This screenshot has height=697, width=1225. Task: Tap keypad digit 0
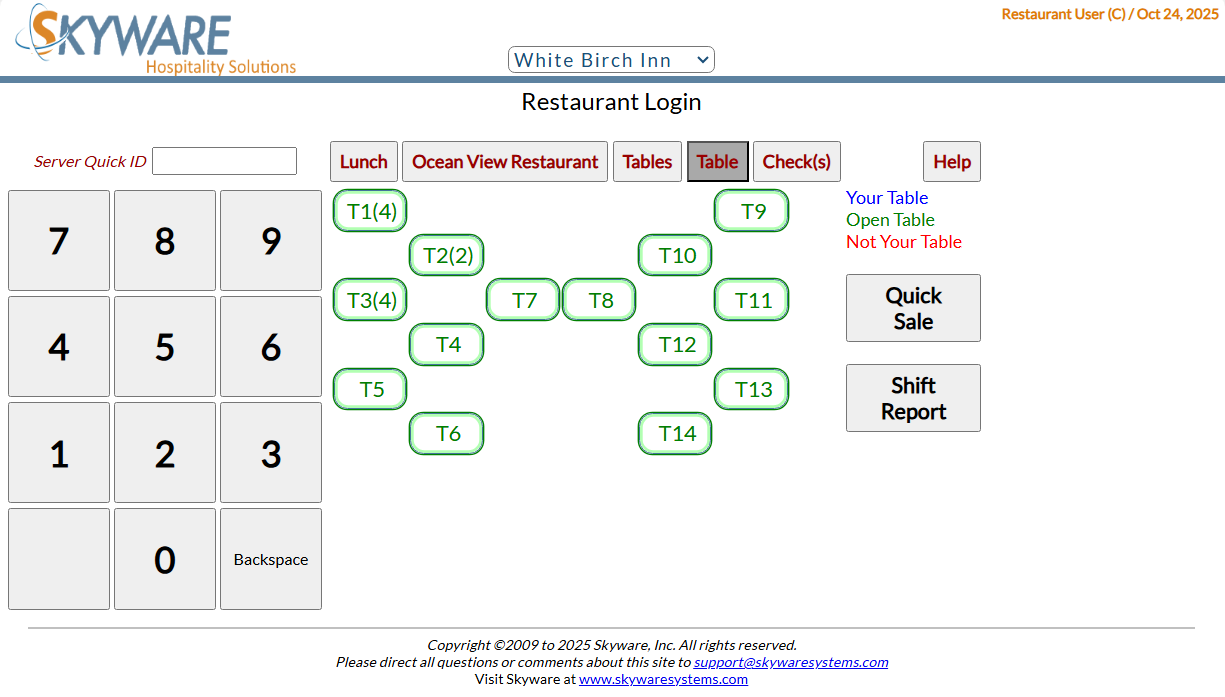165,559
